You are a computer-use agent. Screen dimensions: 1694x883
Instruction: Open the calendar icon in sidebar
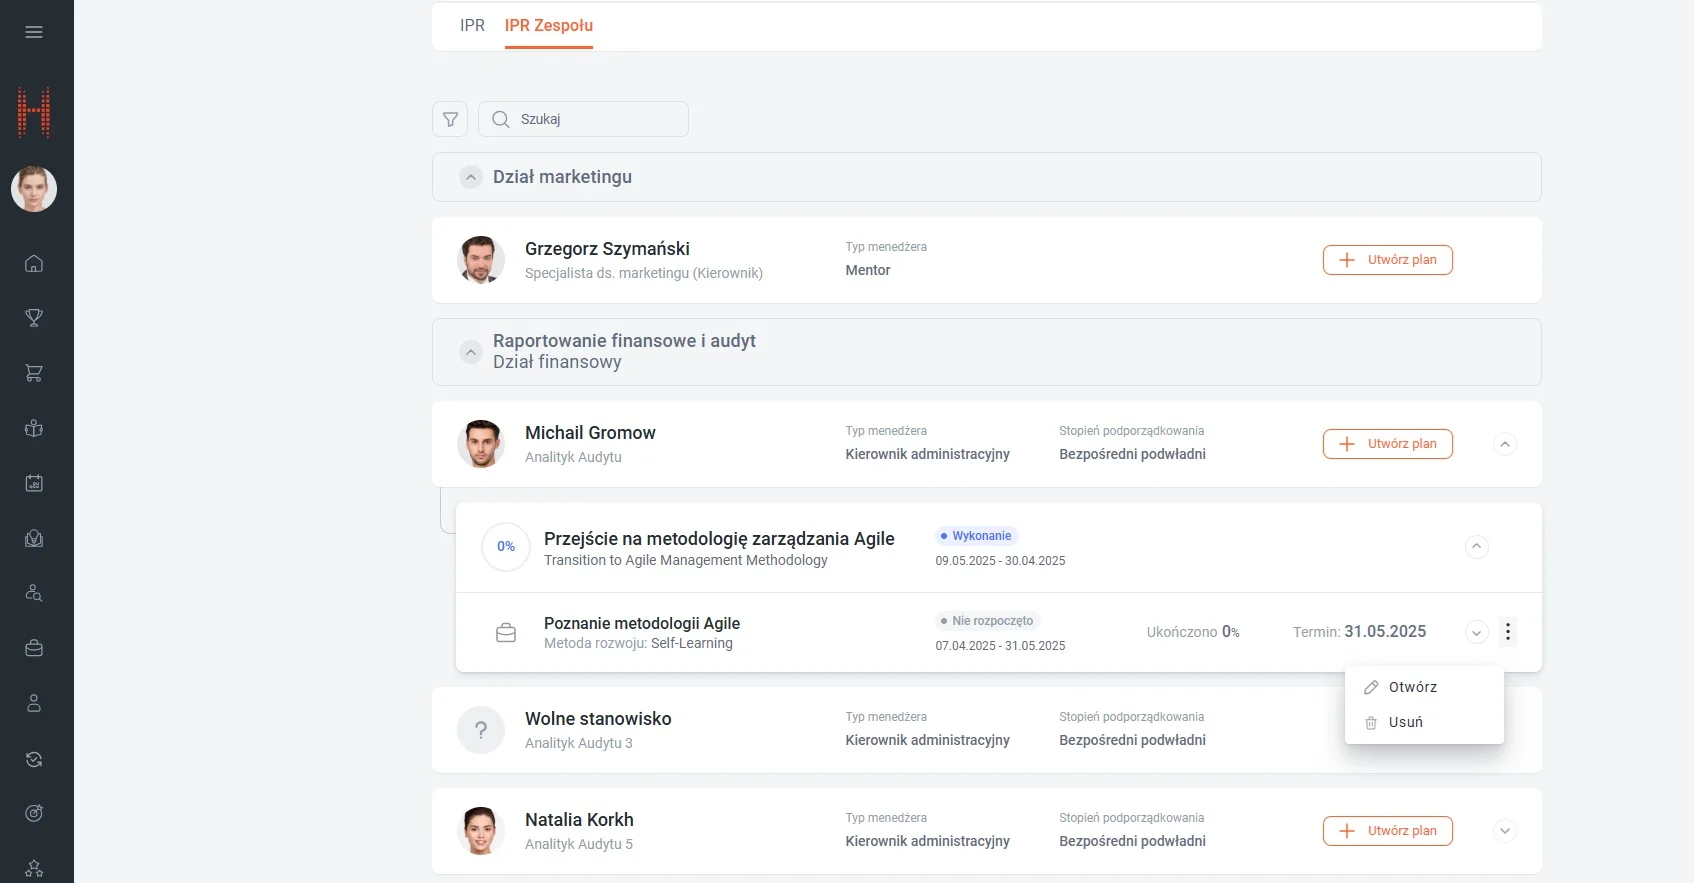pos(34,483)
